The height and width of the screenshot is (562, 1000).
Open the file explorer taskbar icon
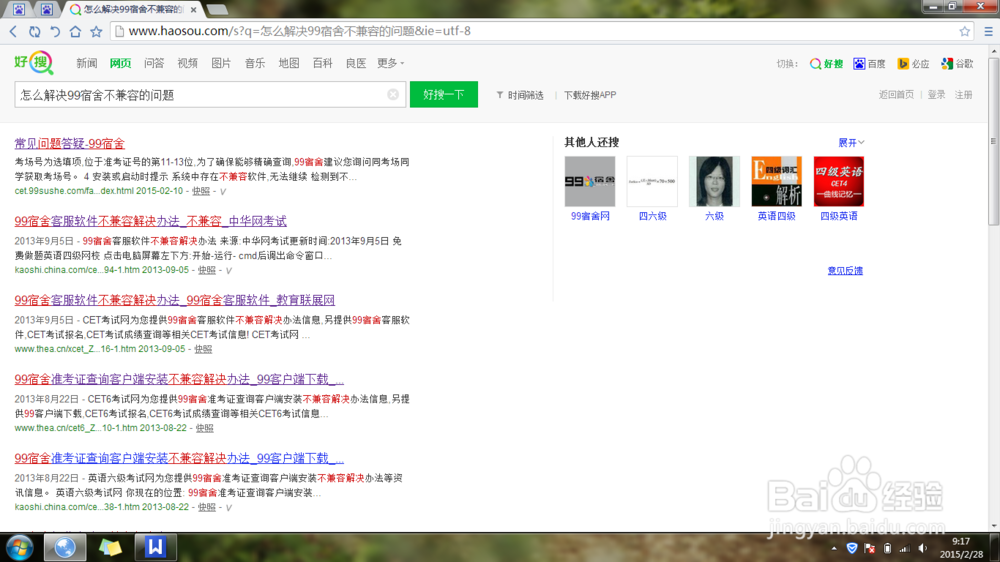[x=110, y=547]
